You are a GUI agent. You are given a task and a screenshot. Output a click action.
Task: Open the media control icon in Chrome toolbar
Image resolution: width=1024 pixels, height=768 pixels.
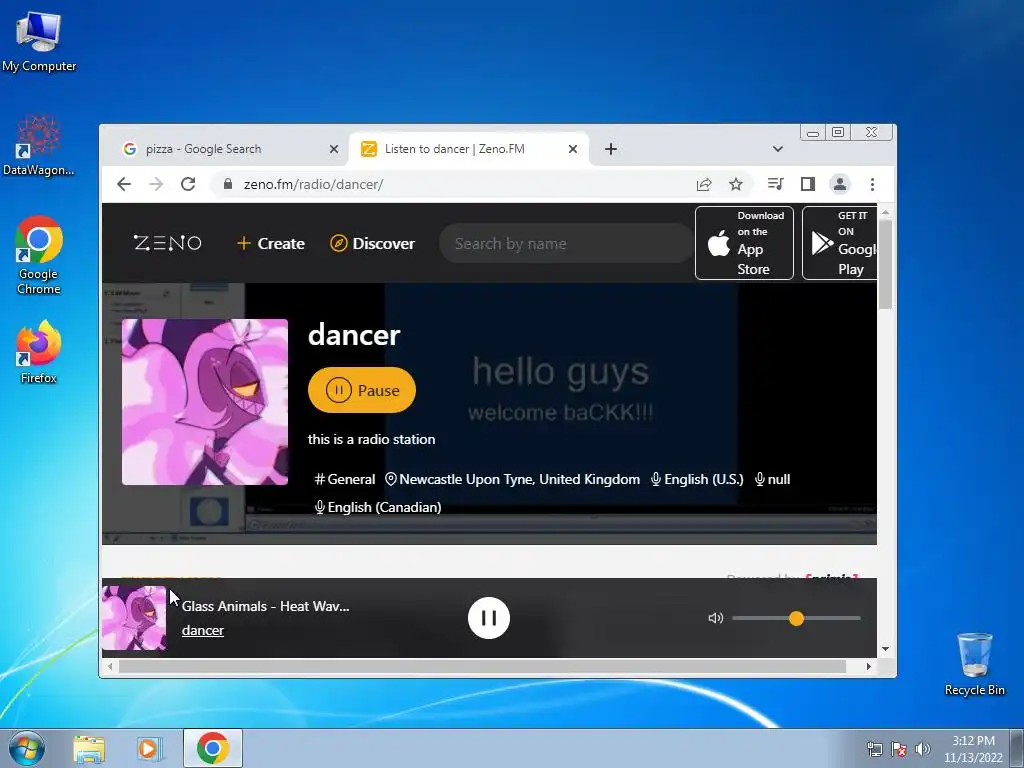tap(775, 184)
